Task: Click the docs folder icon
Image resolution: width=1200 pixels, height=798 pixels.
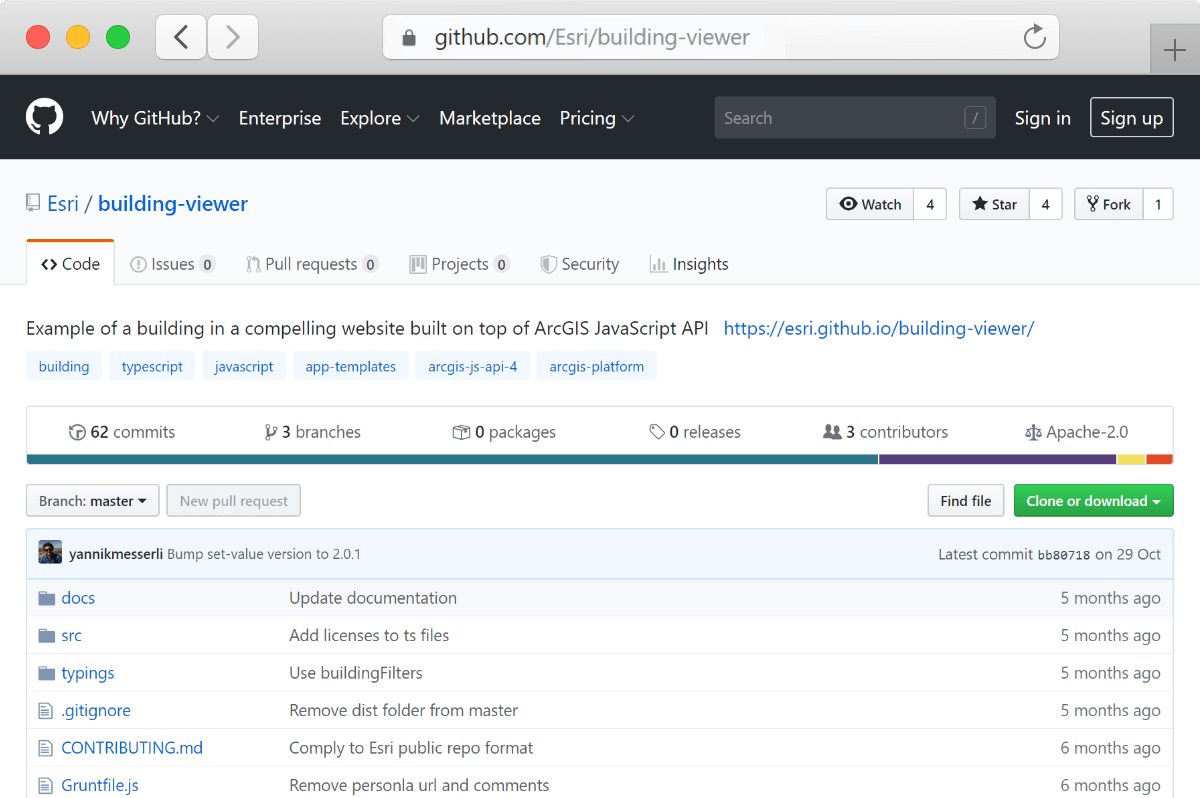Action: 46,598
